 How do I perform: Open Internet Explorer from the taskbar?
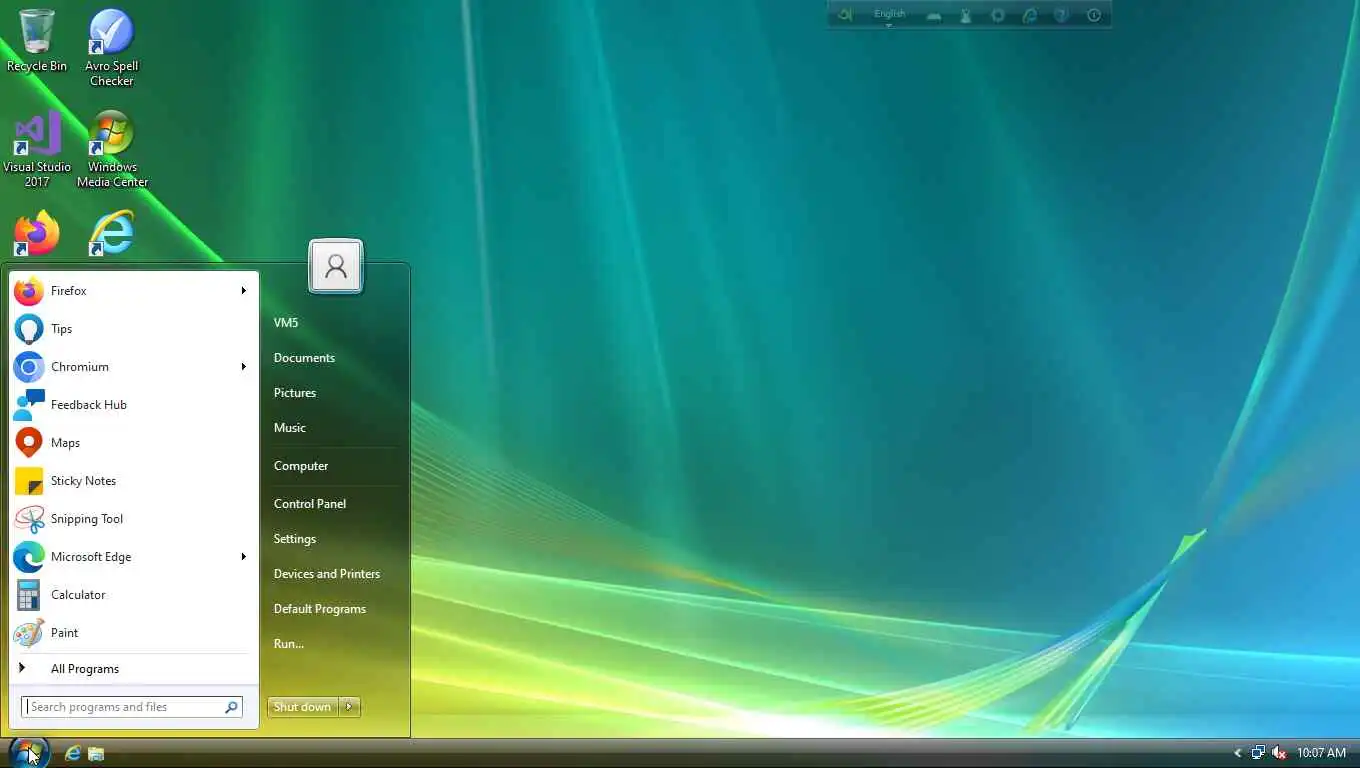tap(72, 753)
